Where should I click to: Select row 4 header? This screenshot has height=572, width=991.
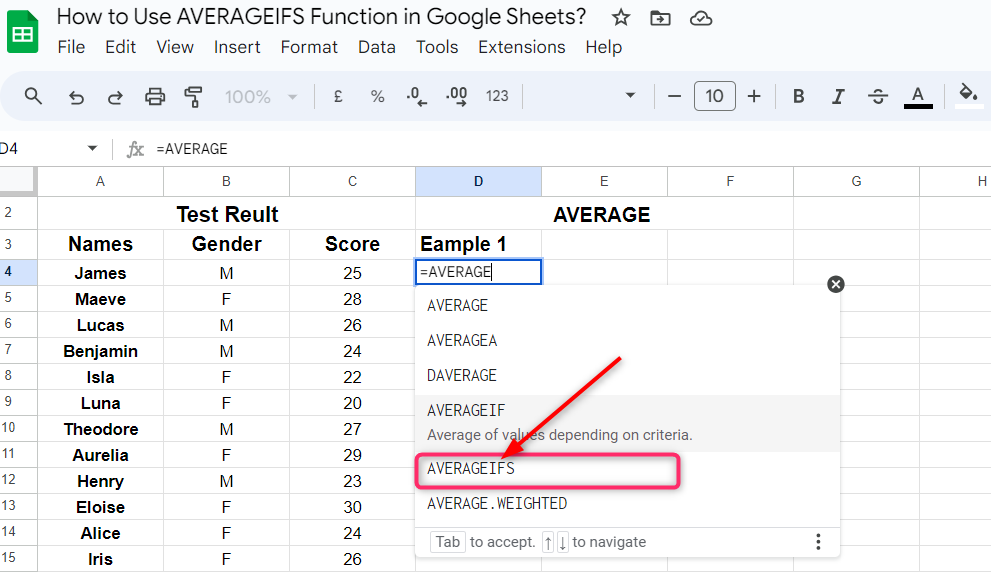[x=18, y=272]
